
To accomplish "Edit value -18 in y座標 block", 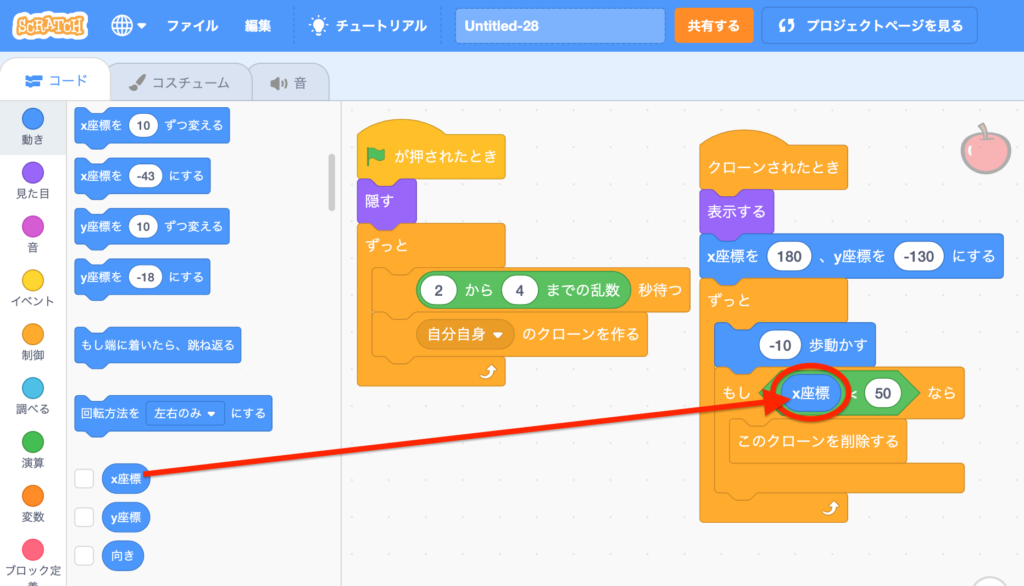I will coord(145,277).
